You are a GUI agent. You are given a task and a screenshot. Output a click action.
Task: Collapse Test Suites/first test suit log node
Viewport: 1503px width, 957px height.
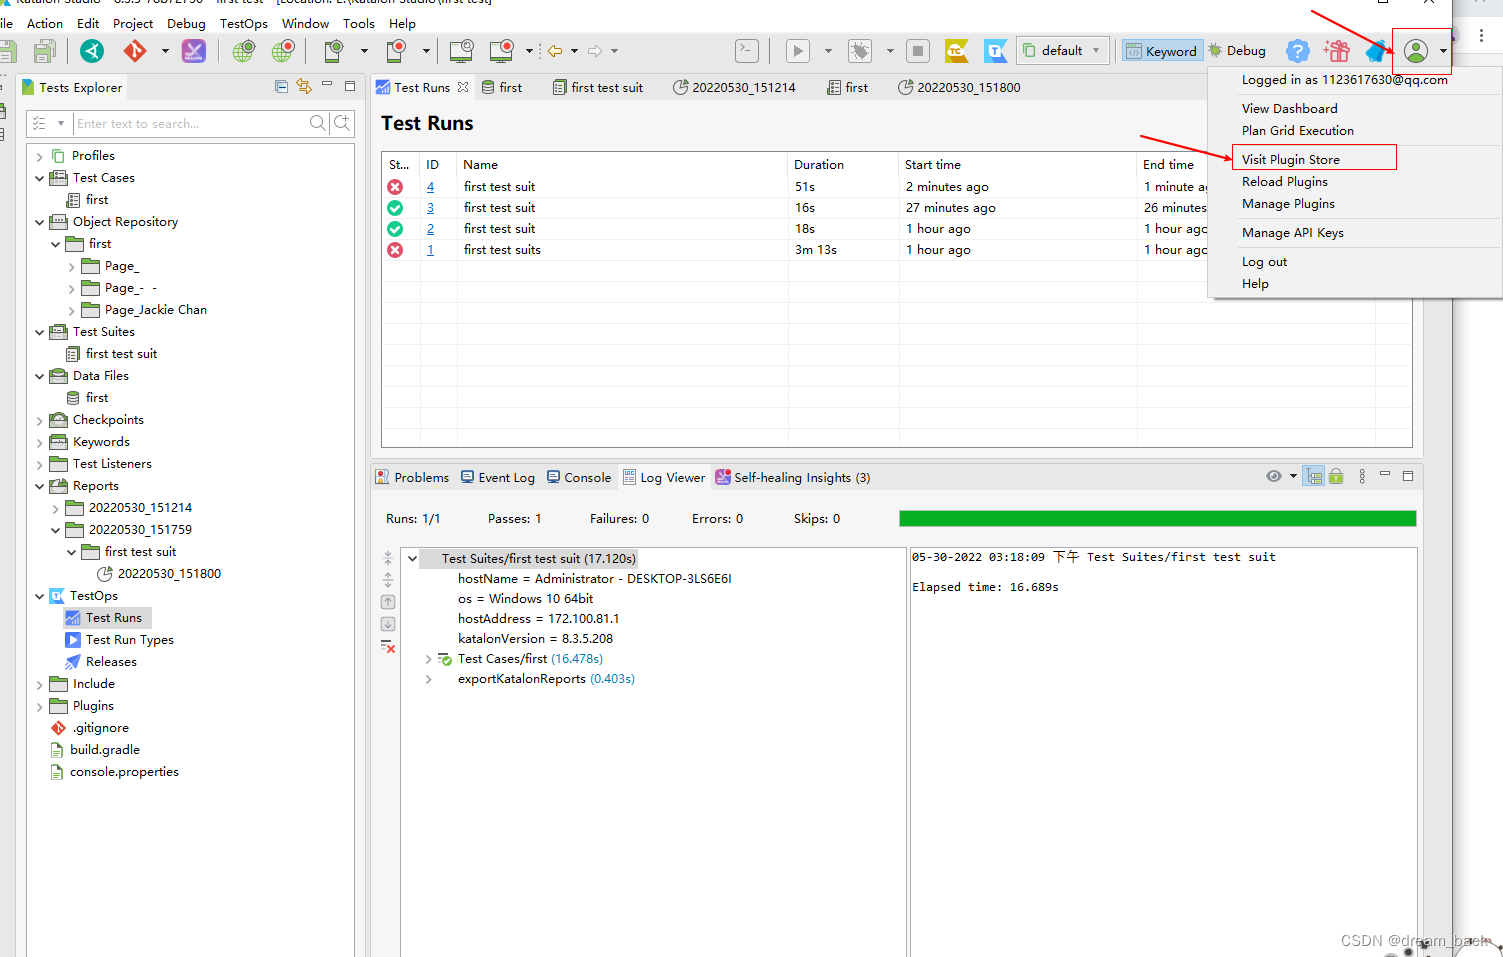tap(412, 559)
